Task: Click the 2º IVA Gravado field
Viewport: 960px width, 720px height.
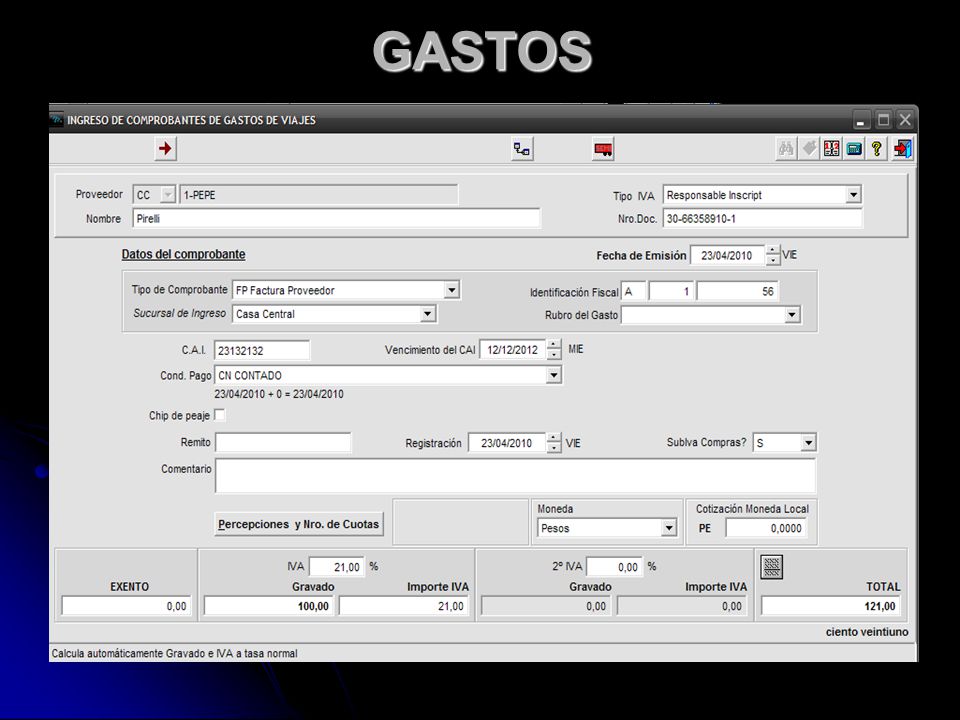Action: tap(546, 606)
